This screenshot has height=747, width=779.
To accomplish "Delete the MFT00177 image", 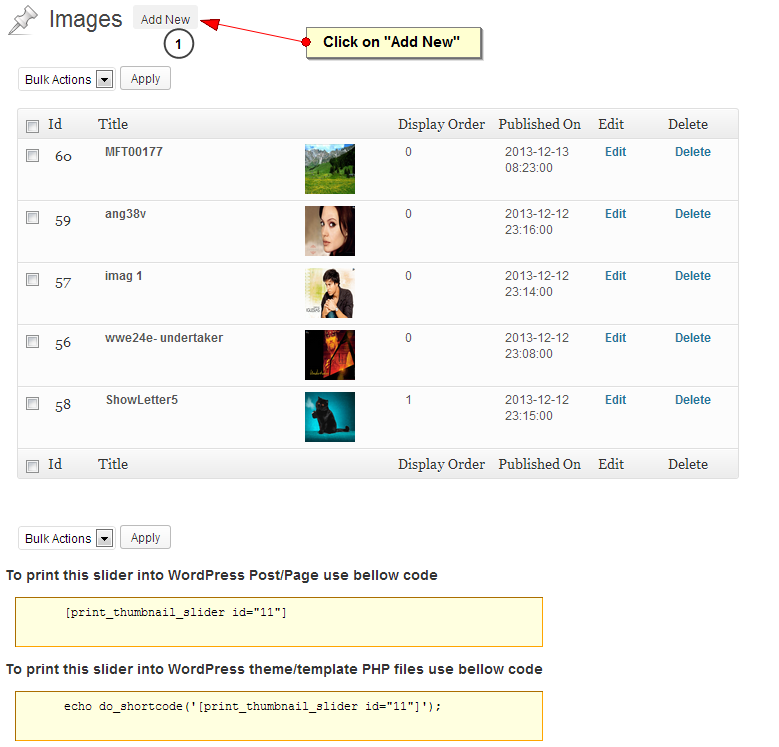I will [693, 152].
